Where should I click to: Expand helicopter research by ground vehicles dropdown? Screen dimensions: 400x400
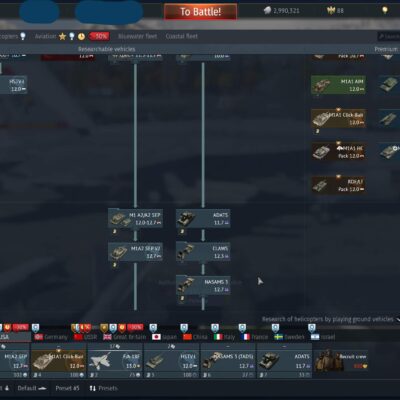(398, 319)
